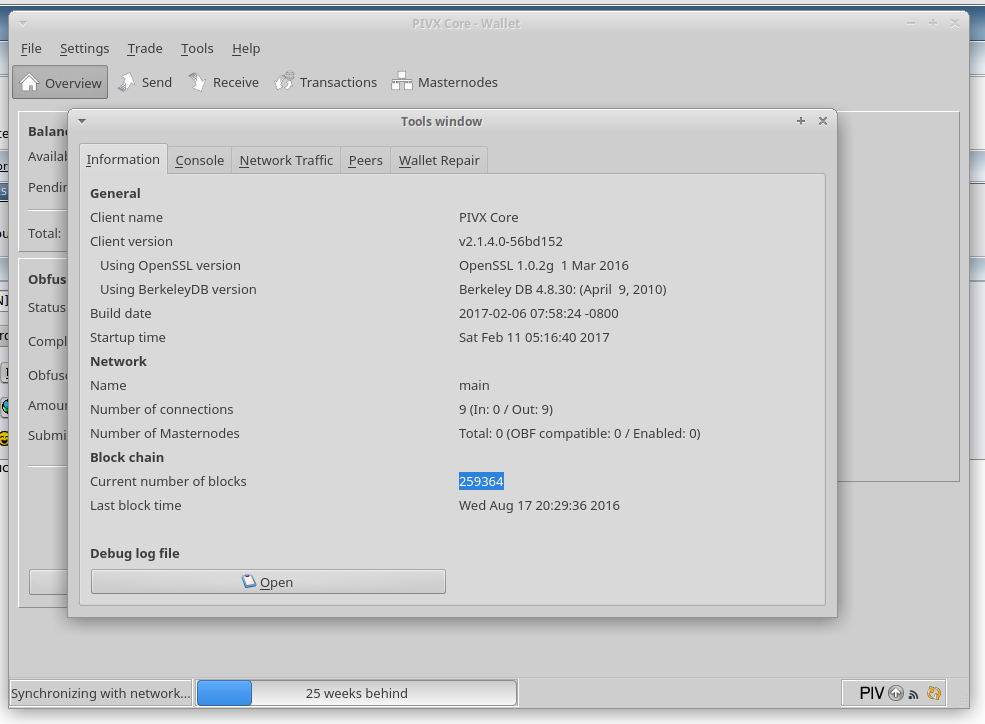
Task: Open the Overview page in the wallet toolbar
Action: (x=60, y=82)
